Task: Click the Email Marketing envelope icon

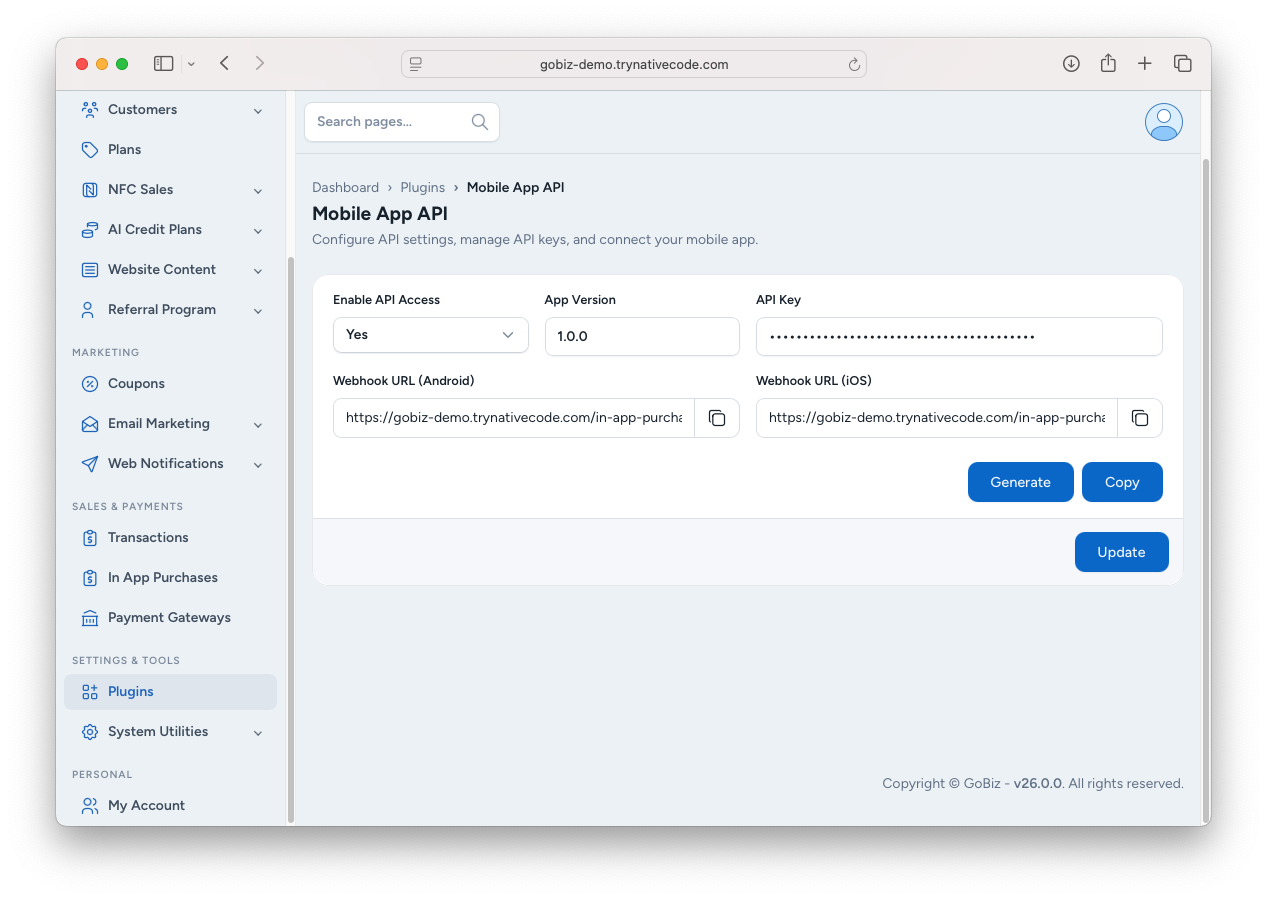Action: click(90, 424)
